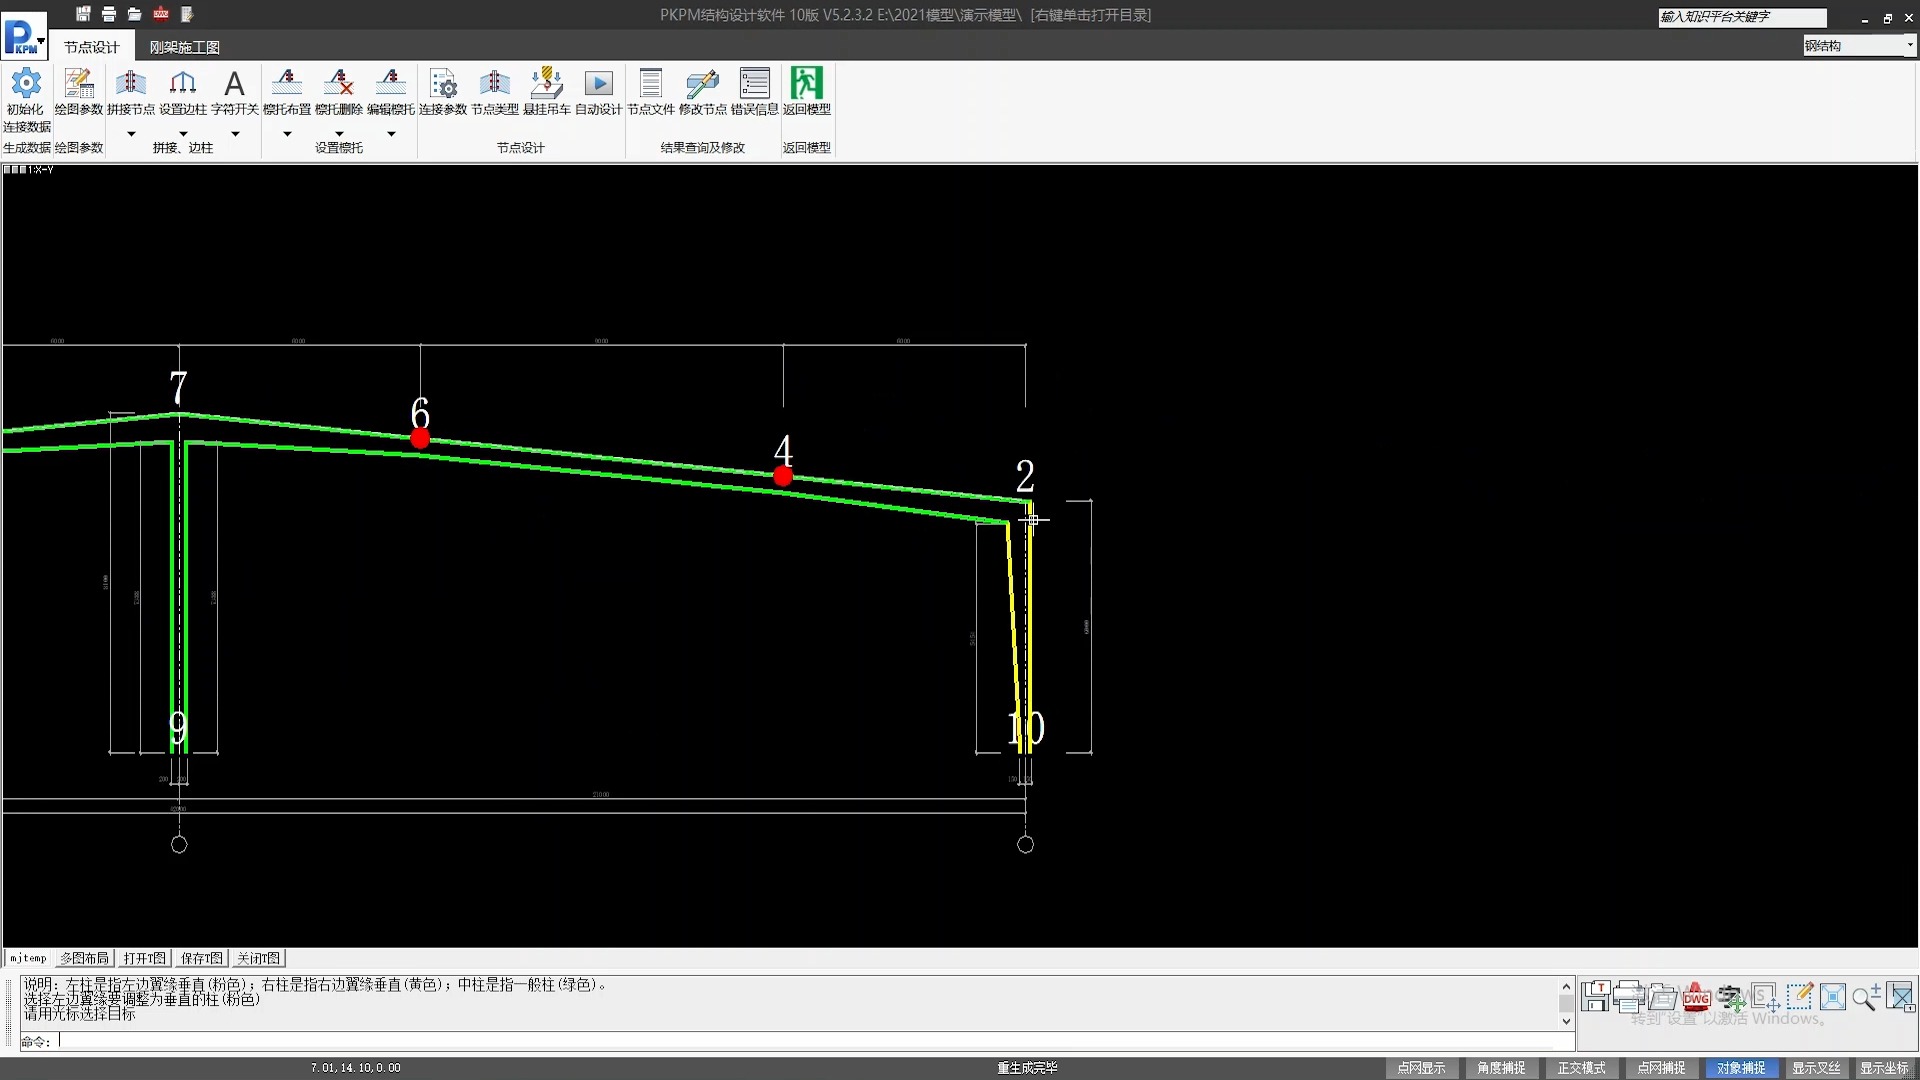Toggle 对象捕捉 object snap
The image size is (1920, 1080).
(x=1741, y=1068)
